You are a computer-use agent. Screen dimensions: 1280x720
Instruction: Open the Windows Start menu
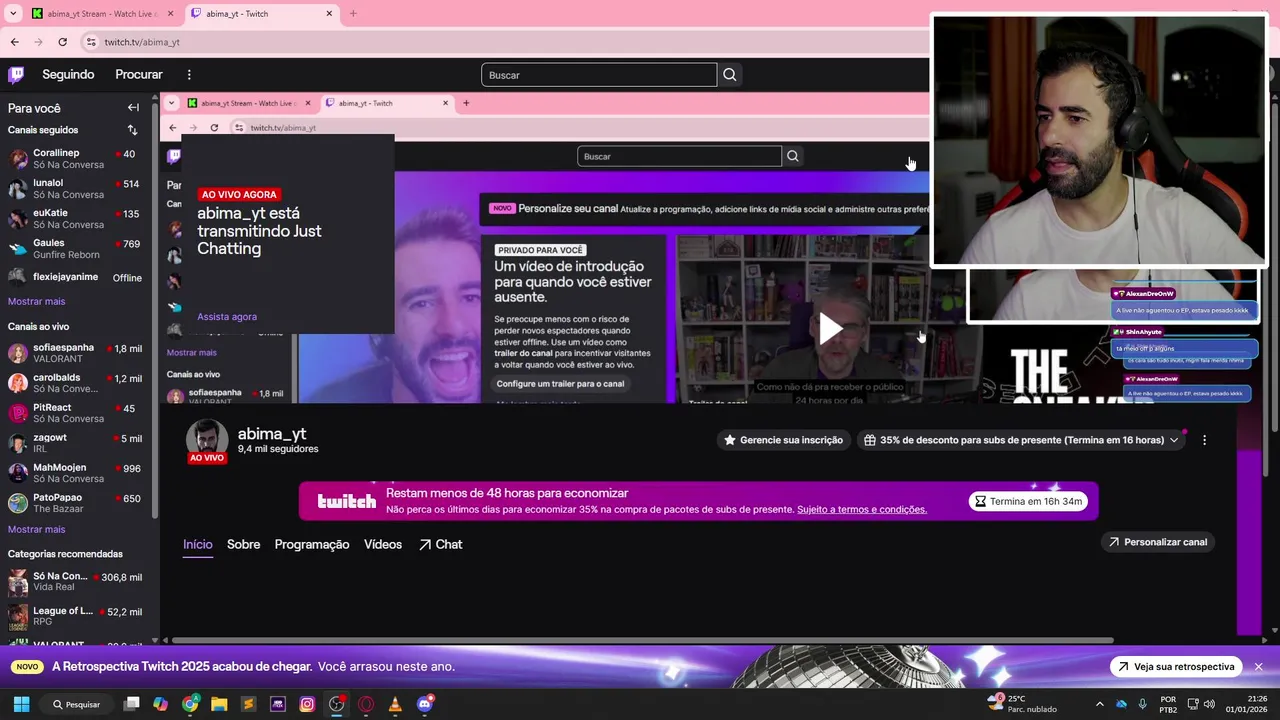click(x=21, y=704)
